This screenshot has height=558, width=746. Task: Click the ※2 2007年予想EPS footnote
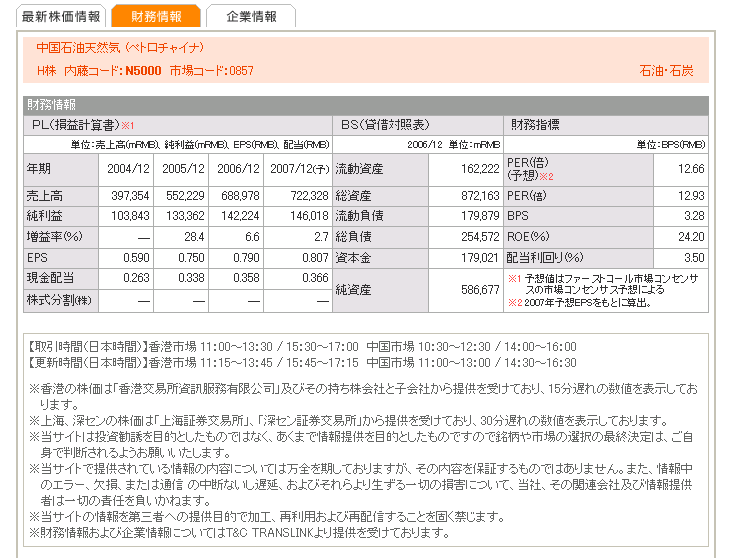click(x=579, y=303)
